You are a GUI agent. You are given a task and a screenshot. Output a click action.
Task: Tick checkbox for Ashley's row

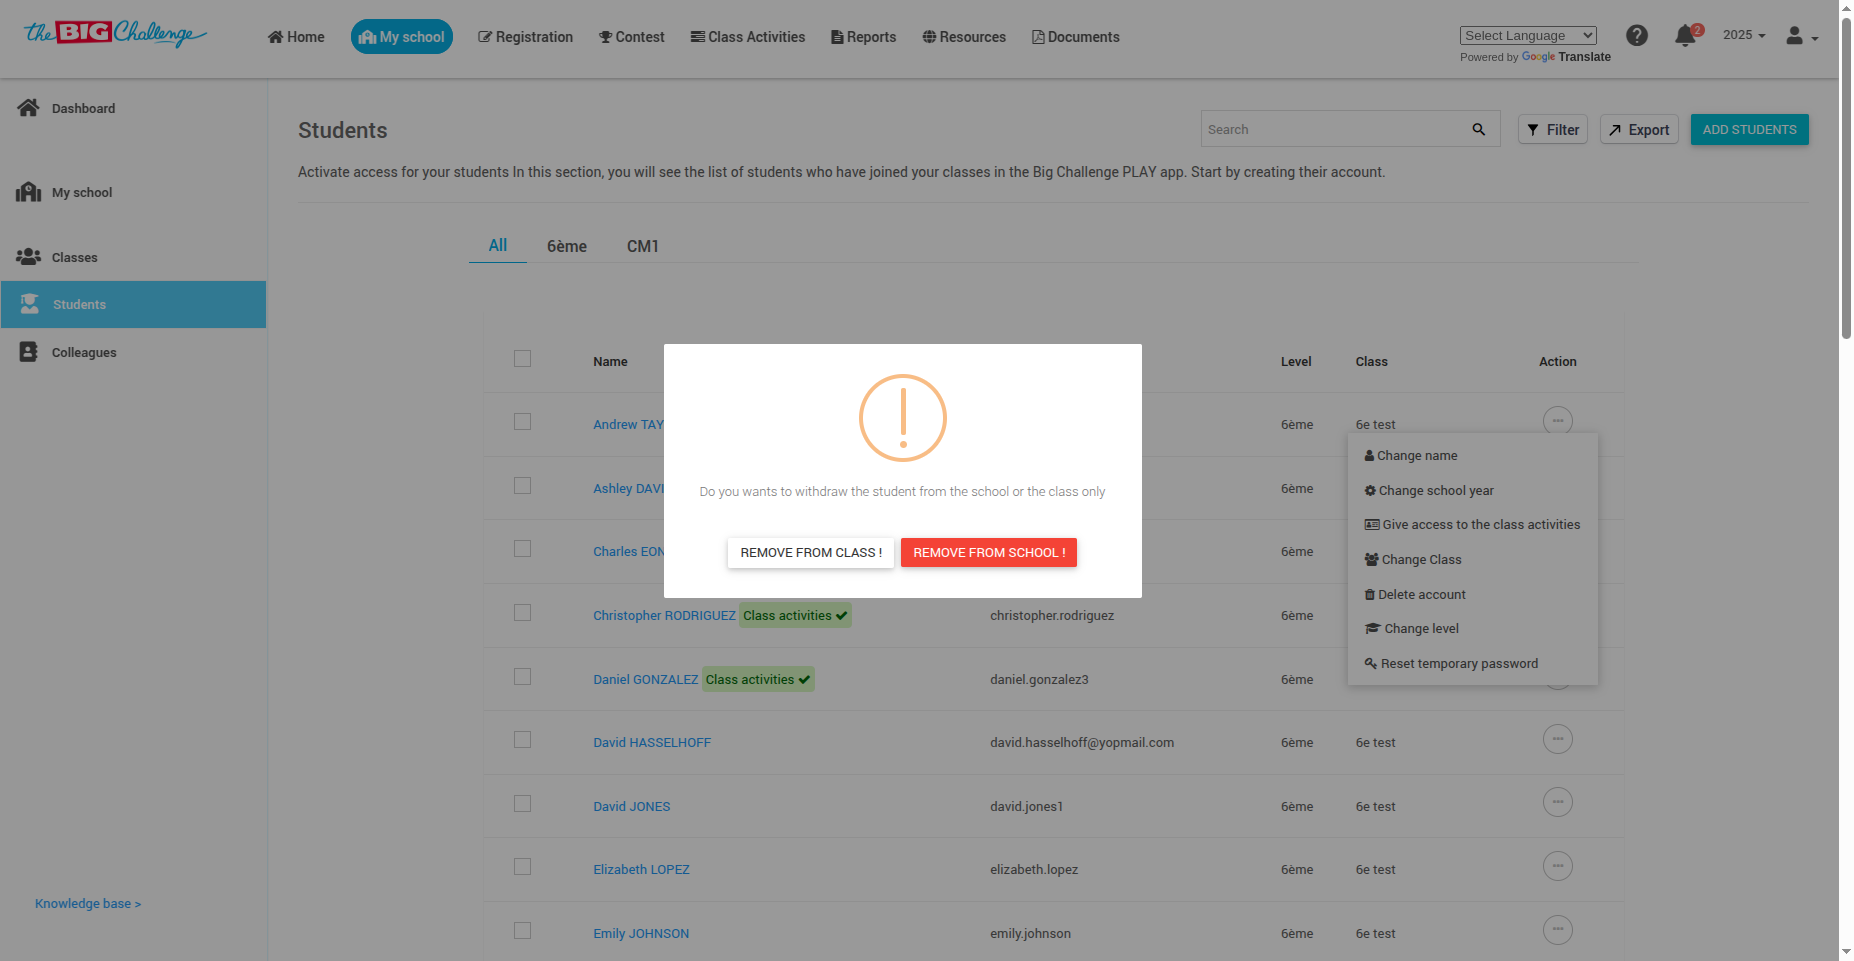tap(522, 485)
